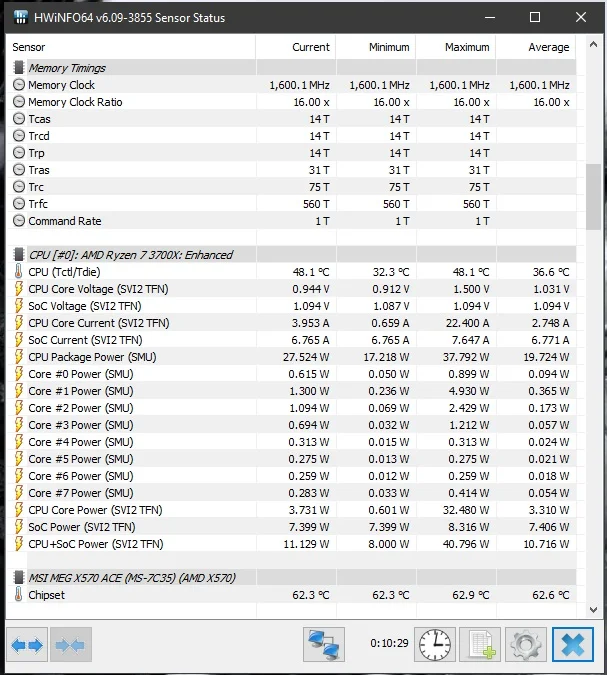Image resolution: width=607 pixels, height=675 pixels.
Task: Click the Maximum column header
Action: 456,47
